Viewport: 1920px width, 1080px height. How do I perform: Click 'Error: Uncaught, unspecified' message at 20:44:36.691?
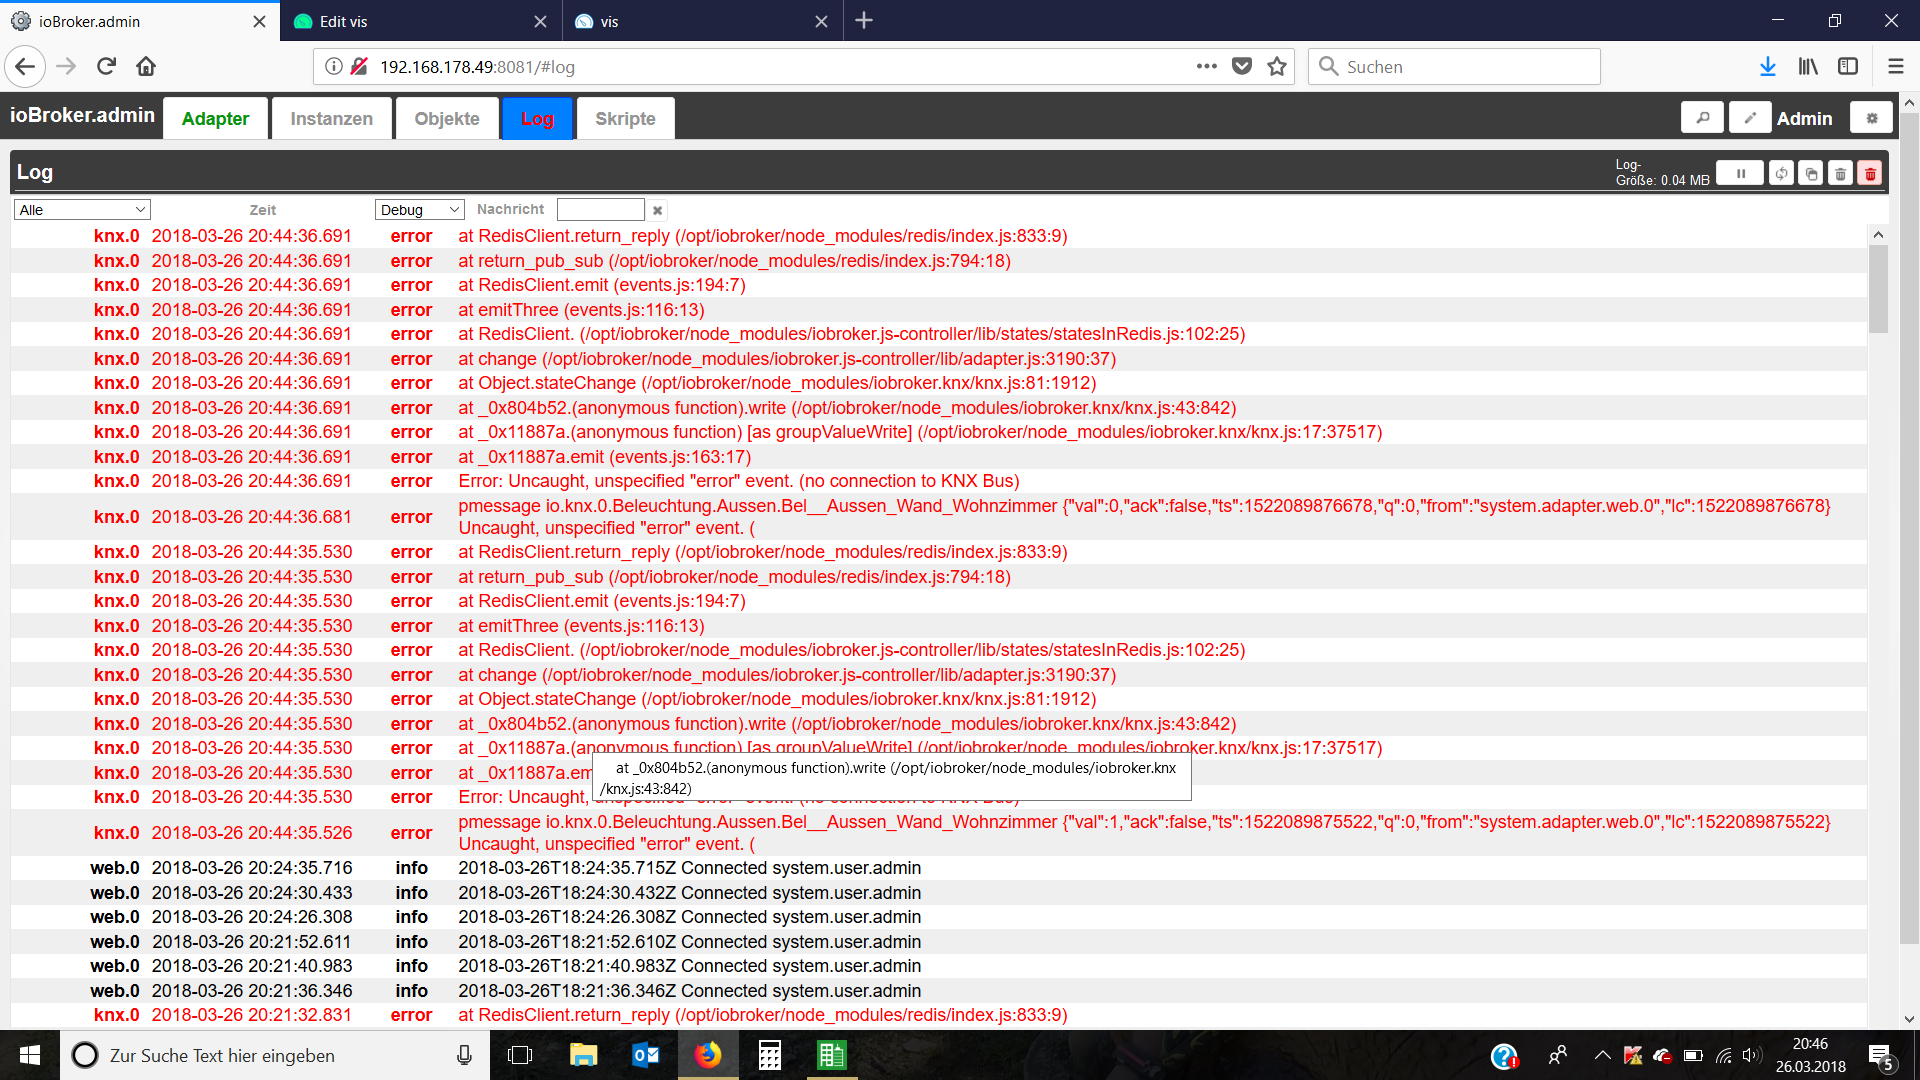(739, 481)
